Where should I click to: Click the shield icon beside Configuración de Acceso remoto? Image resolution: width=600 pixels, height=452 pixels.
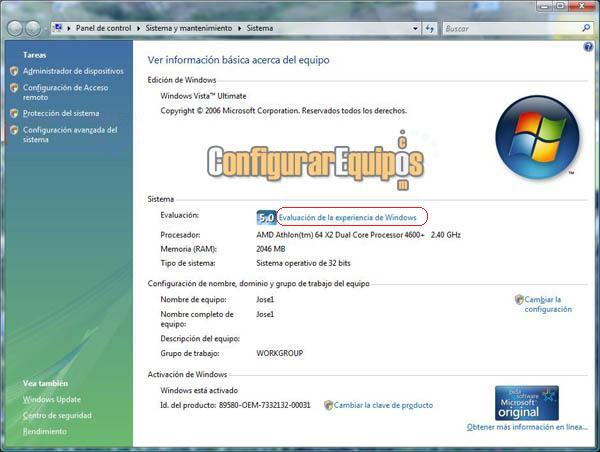tap(14, 88)
